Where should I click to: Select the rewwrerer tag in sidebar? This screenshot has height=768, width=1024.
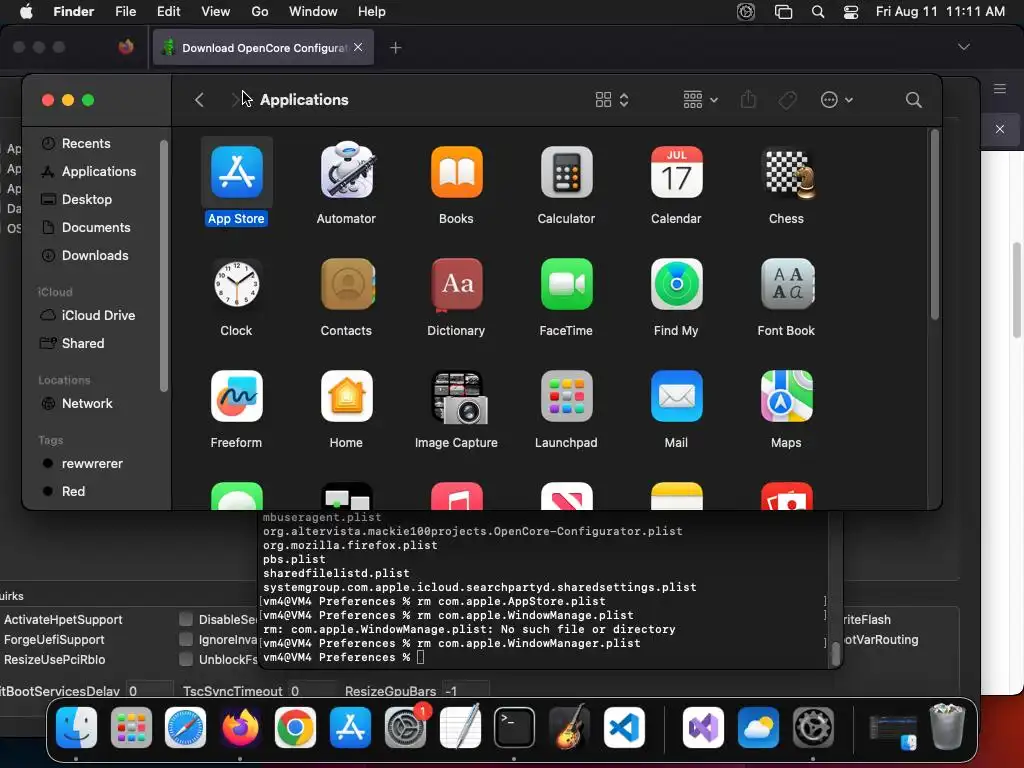coord(91,464)
